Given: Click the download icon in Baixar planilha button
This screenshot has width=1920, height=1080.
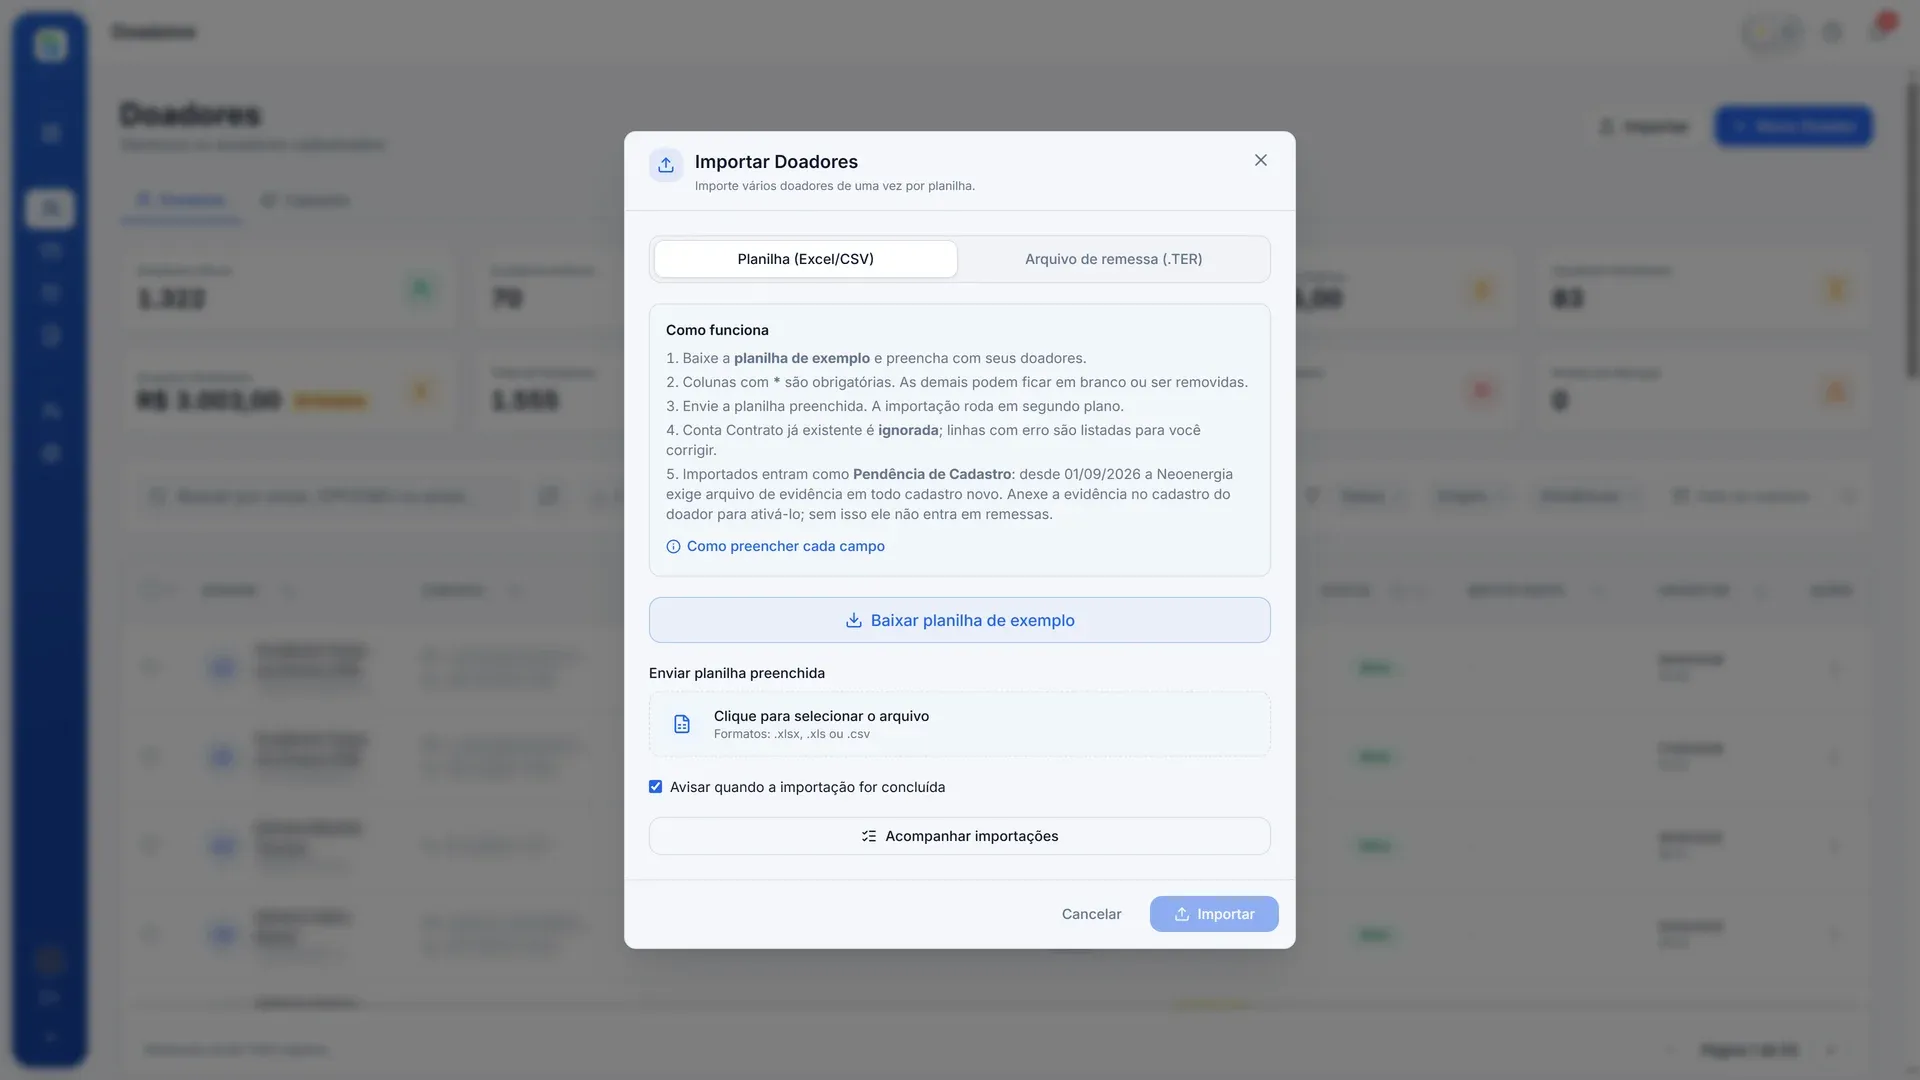Looking at the screenshot, I should click(854, 620).
